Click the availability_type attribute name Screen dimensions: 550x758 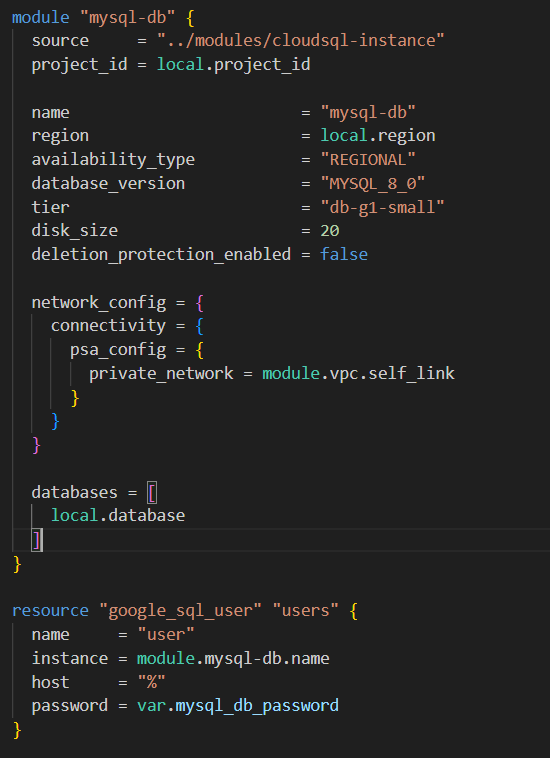tap(113, 160)
